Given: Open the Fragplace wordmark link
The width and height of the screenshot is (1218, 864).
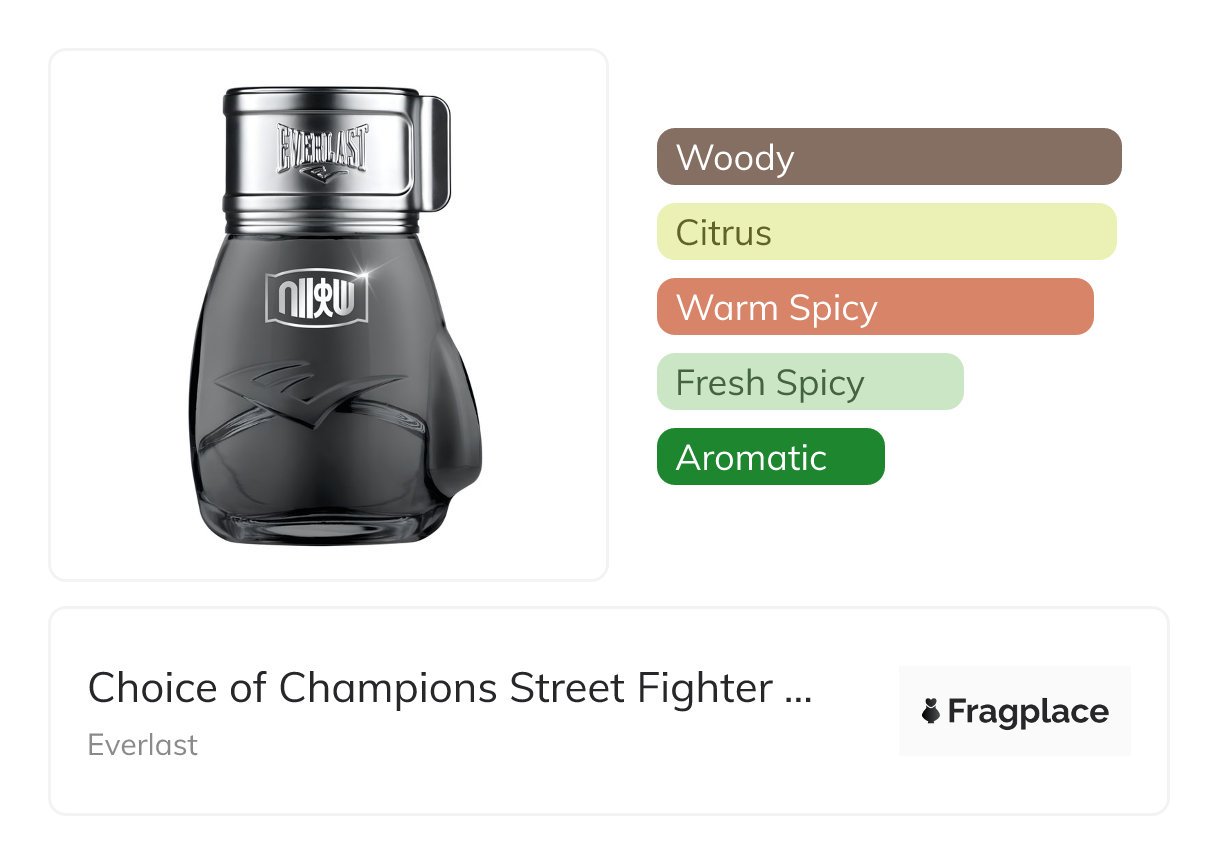Looking at the screenshot, I should tap(1027, 712).
